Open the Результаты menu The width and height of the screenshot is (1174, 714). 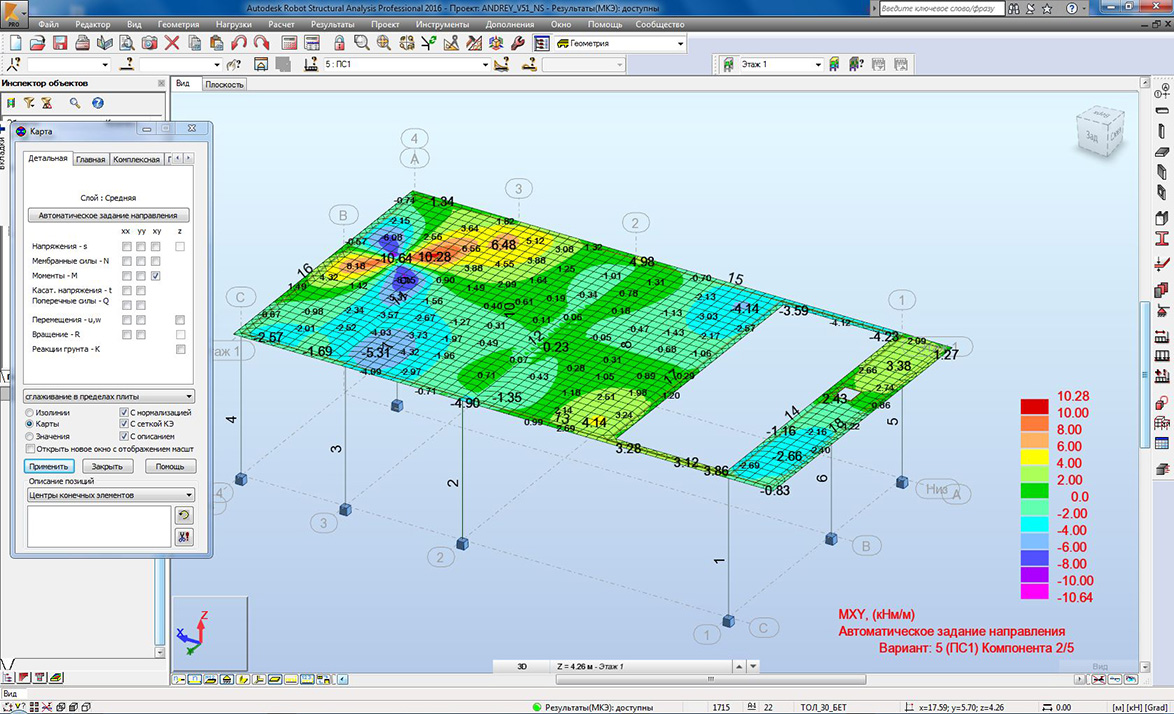[x=332, y=24]
